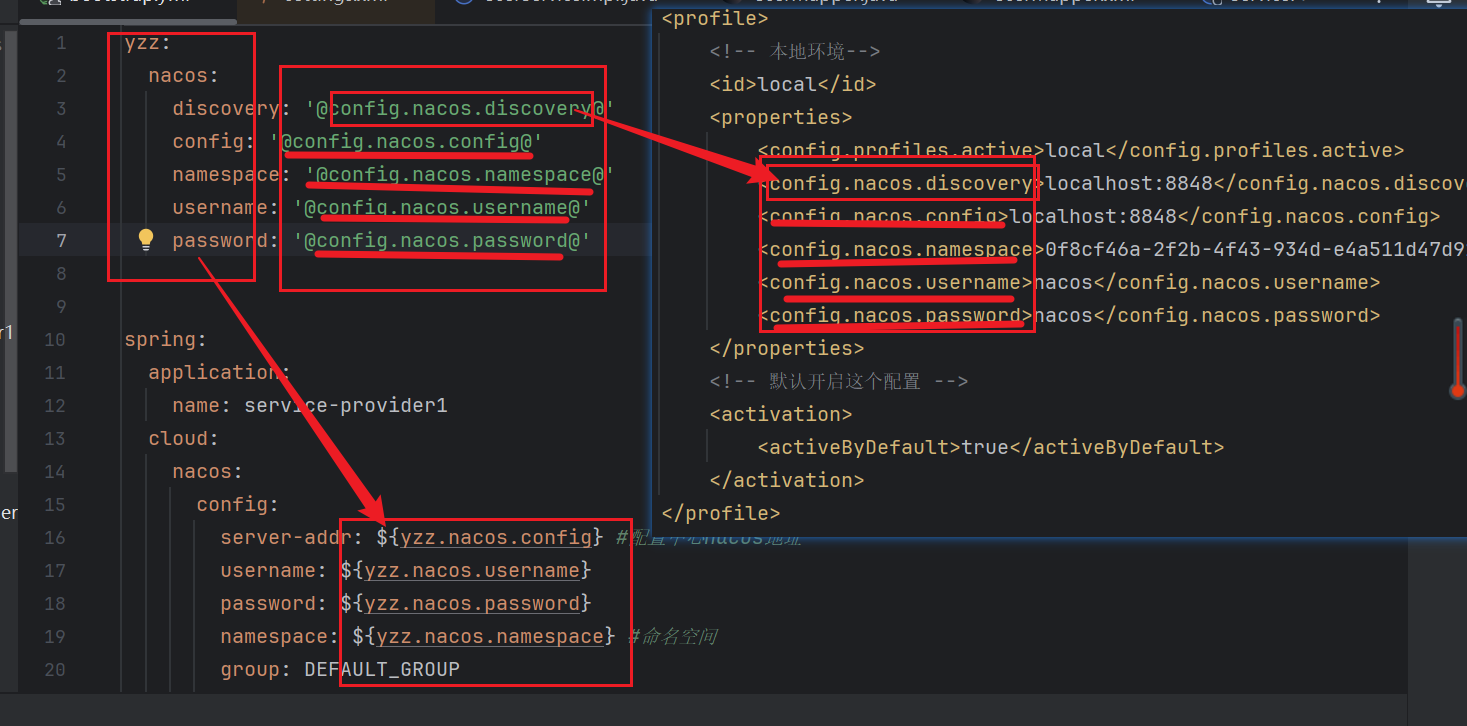Click the opening <activation> tag

pos(781,414)
